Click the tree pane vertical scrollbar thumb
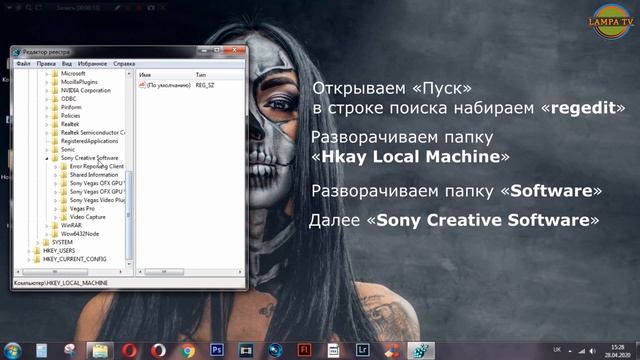 tap(129, 215)
